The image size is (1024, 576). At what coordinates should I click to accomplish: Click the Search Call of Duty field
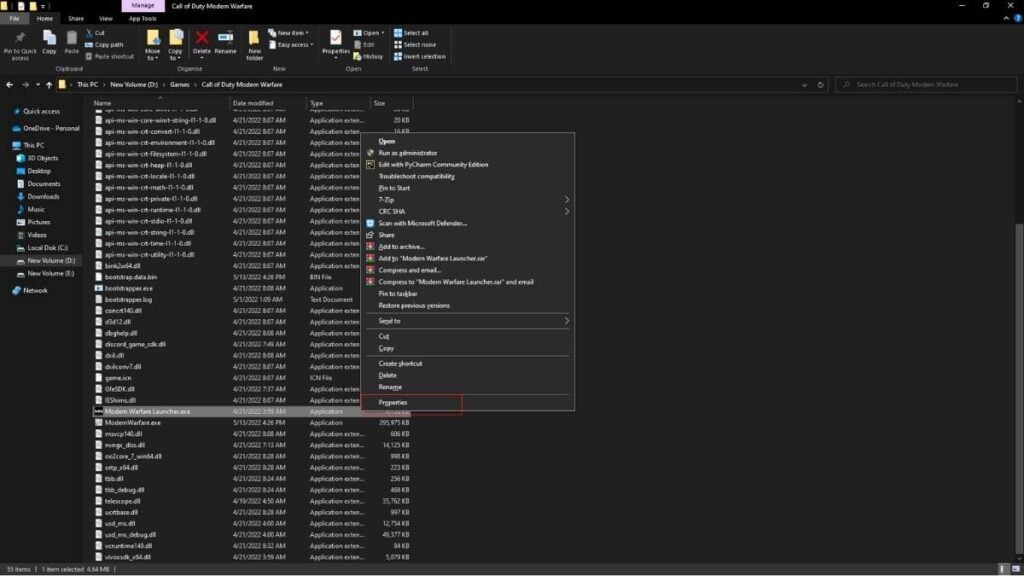coord(926,85)
